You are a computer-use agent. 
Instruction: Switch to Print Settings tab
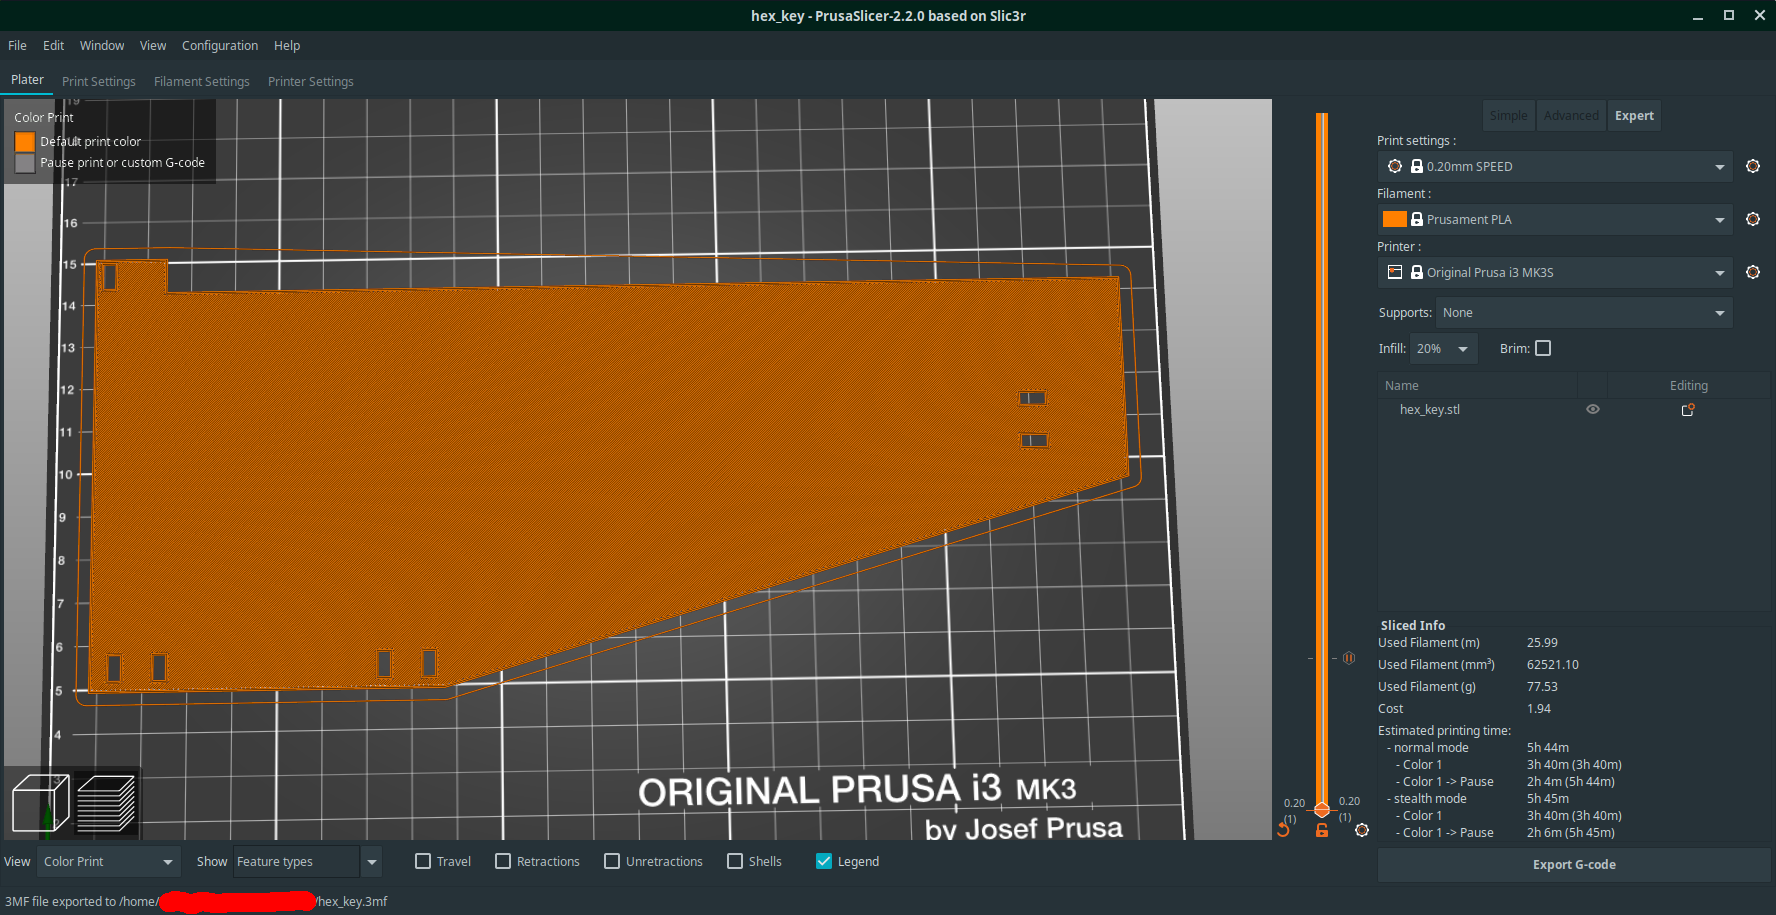(x=99, y=81)
